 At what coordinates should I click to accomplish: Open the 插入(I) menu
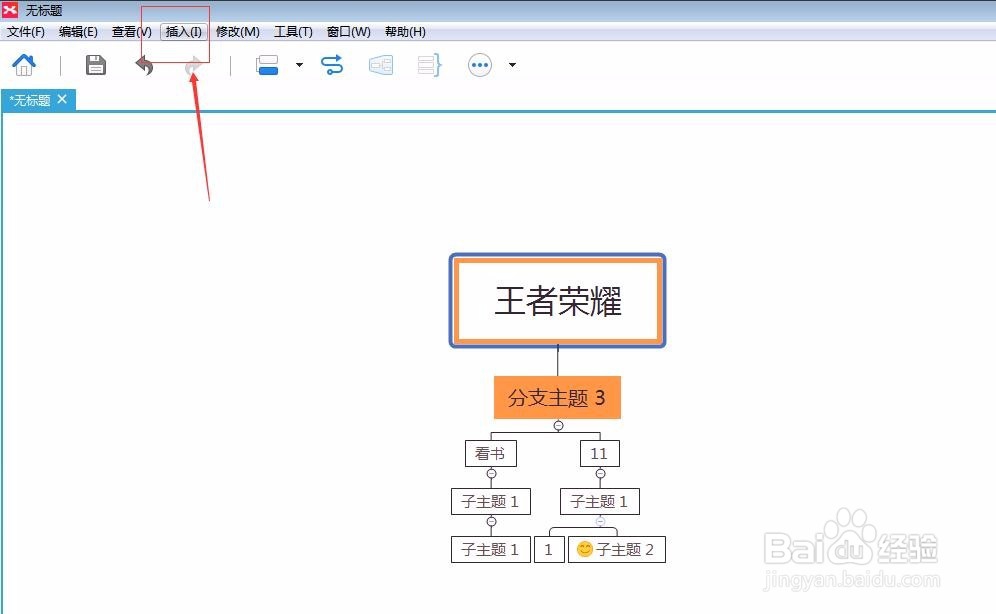pyautogui.click(x=182, y=31)
